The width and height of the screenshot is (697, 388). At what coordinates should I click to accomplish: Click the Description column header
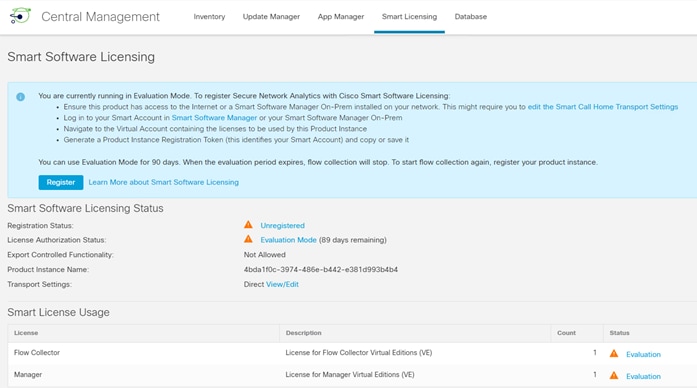click(303, 333)
